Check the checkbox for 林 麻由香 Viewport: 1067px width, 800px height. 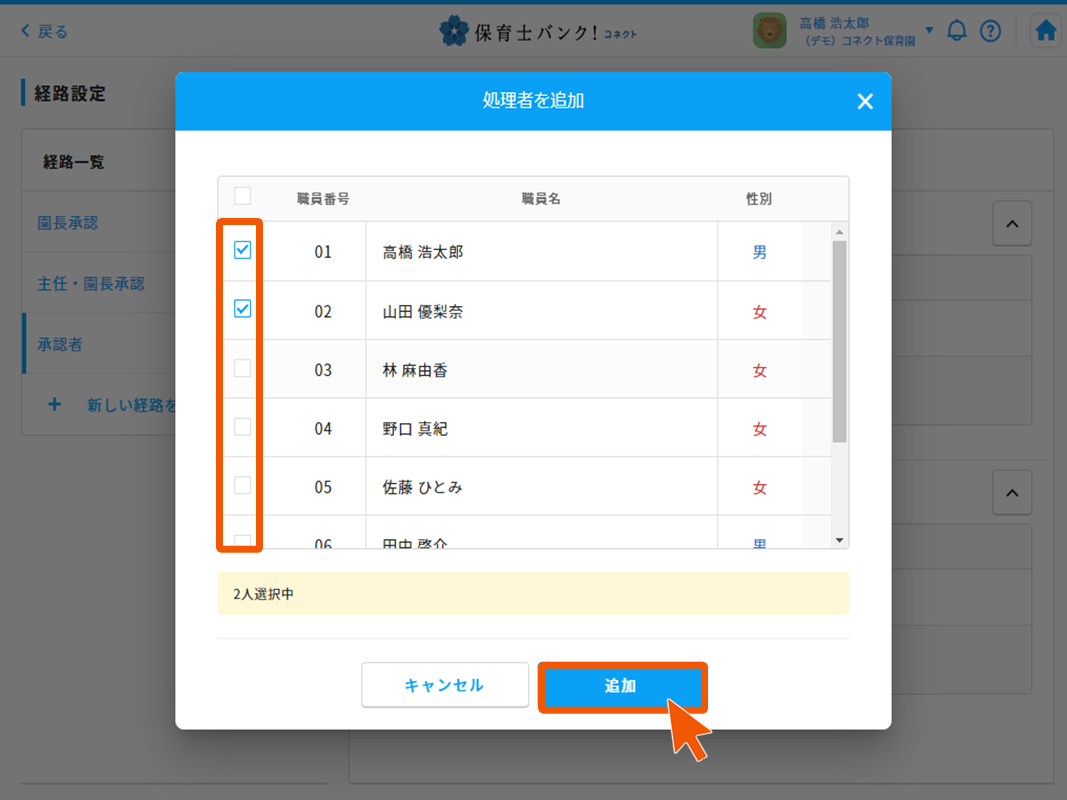click(242, 368)
